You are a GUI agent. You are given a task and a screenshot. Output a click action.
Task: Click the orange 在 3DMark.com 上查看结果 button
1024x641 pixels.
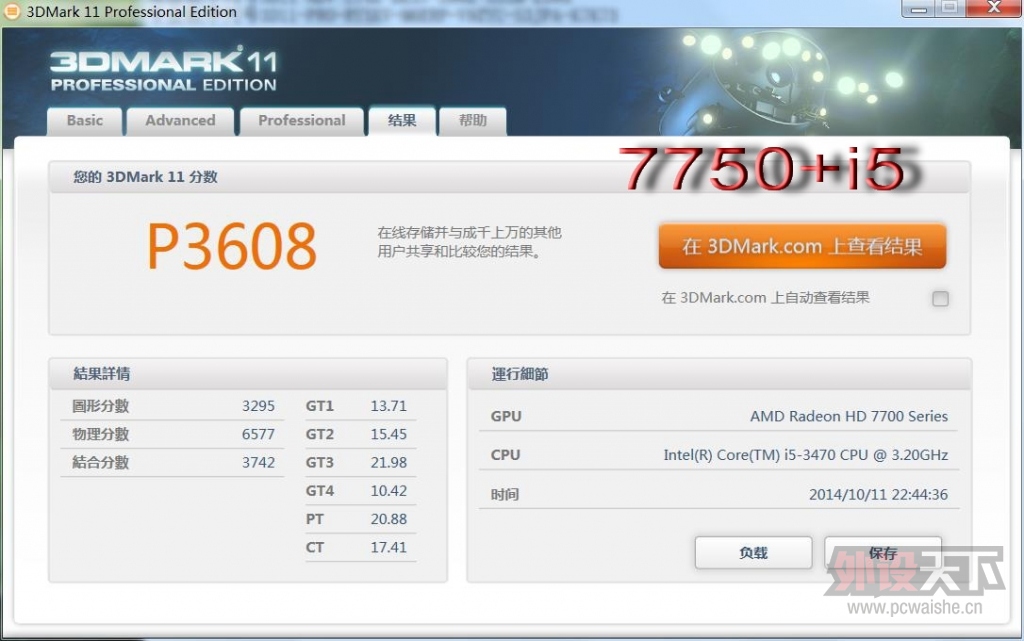click(x=802, y=246)
